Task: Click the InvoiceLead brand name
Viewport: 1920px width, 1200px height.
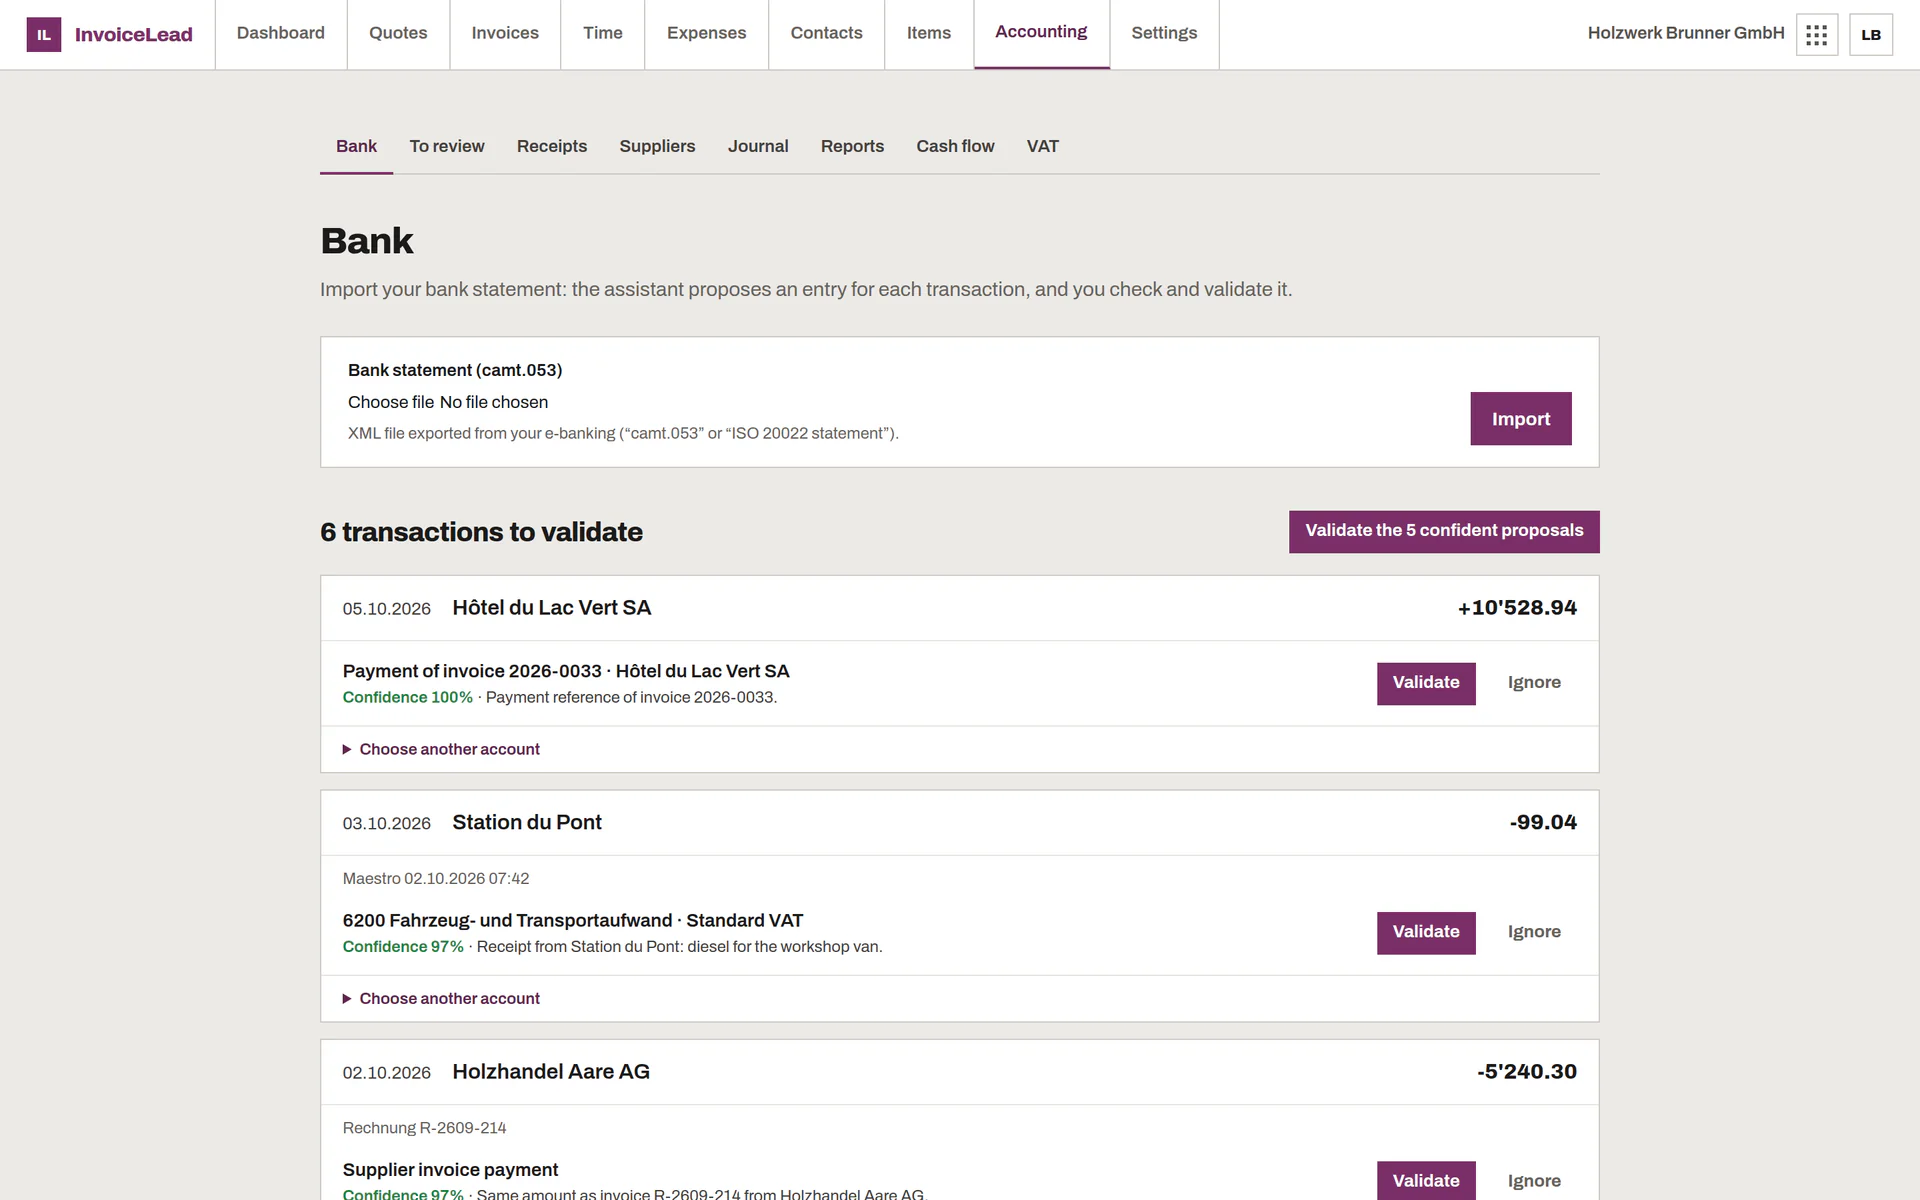Action: tap(134, 35)
